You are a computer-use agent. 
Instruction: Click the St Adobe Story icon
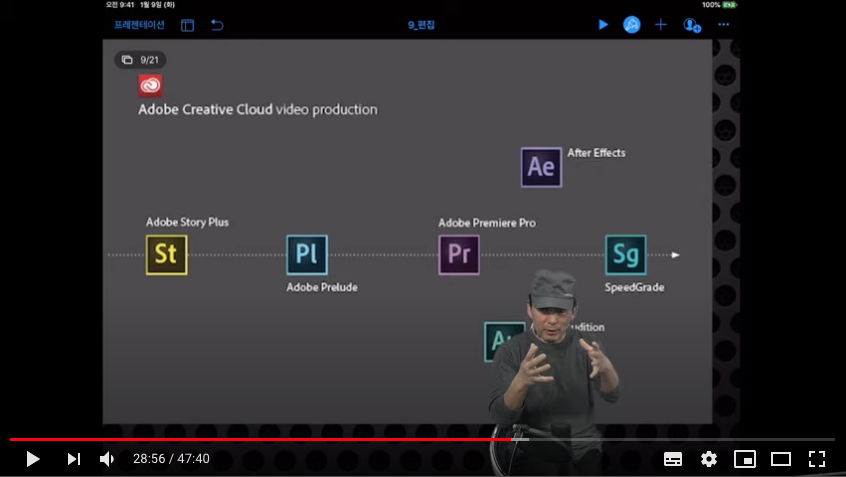pos(167,255)
